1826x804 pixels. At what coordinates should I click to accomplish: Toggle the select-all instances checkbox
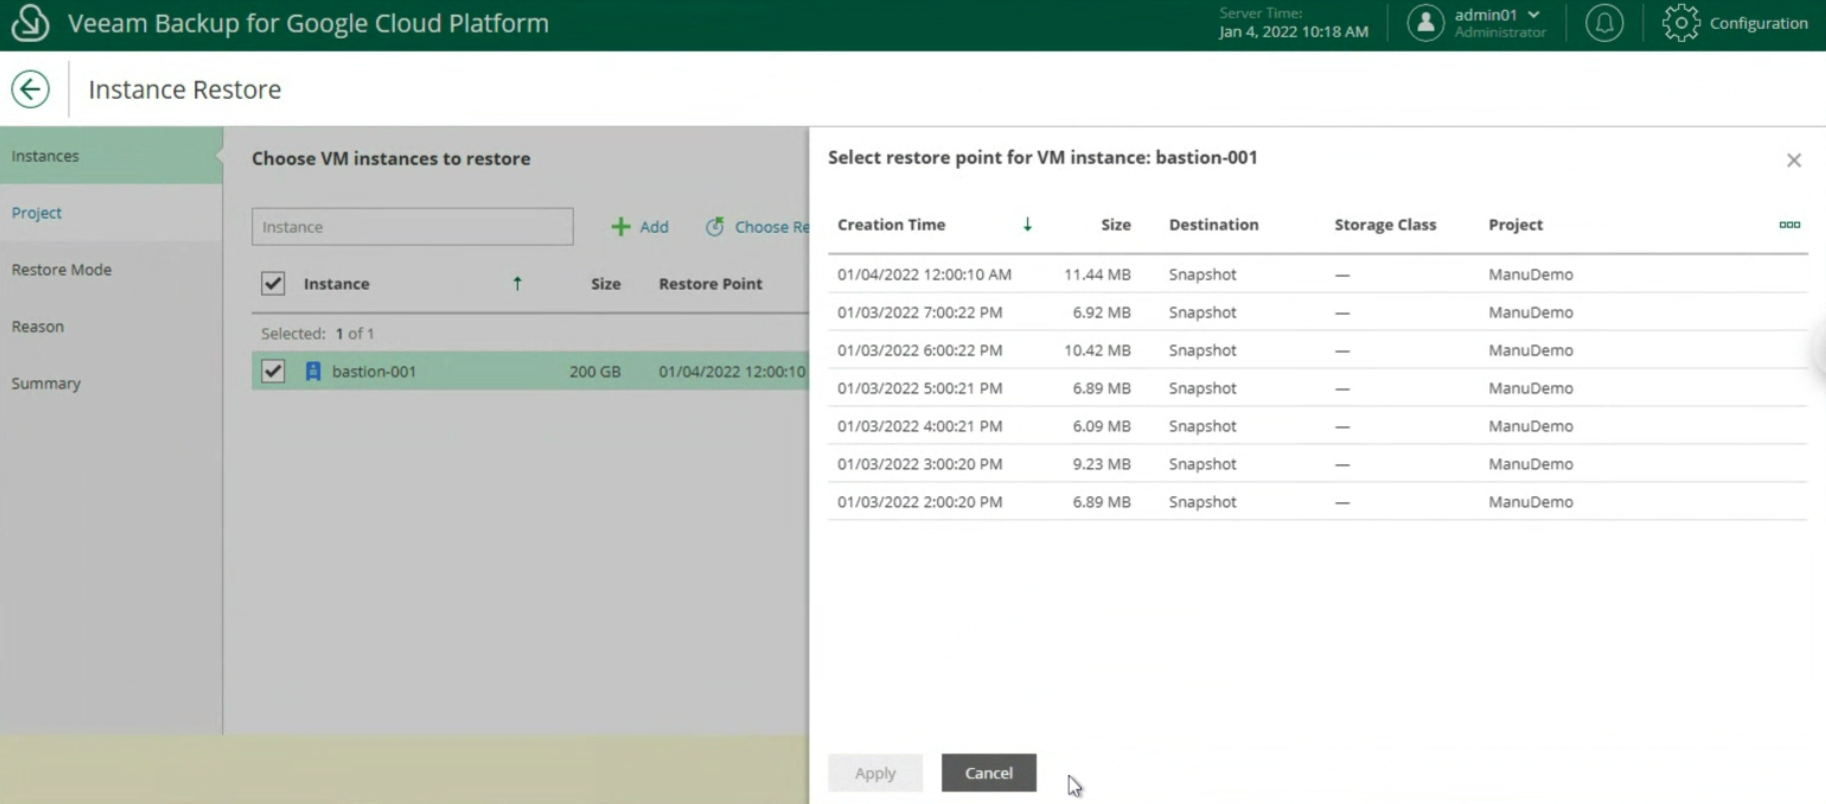273,284
